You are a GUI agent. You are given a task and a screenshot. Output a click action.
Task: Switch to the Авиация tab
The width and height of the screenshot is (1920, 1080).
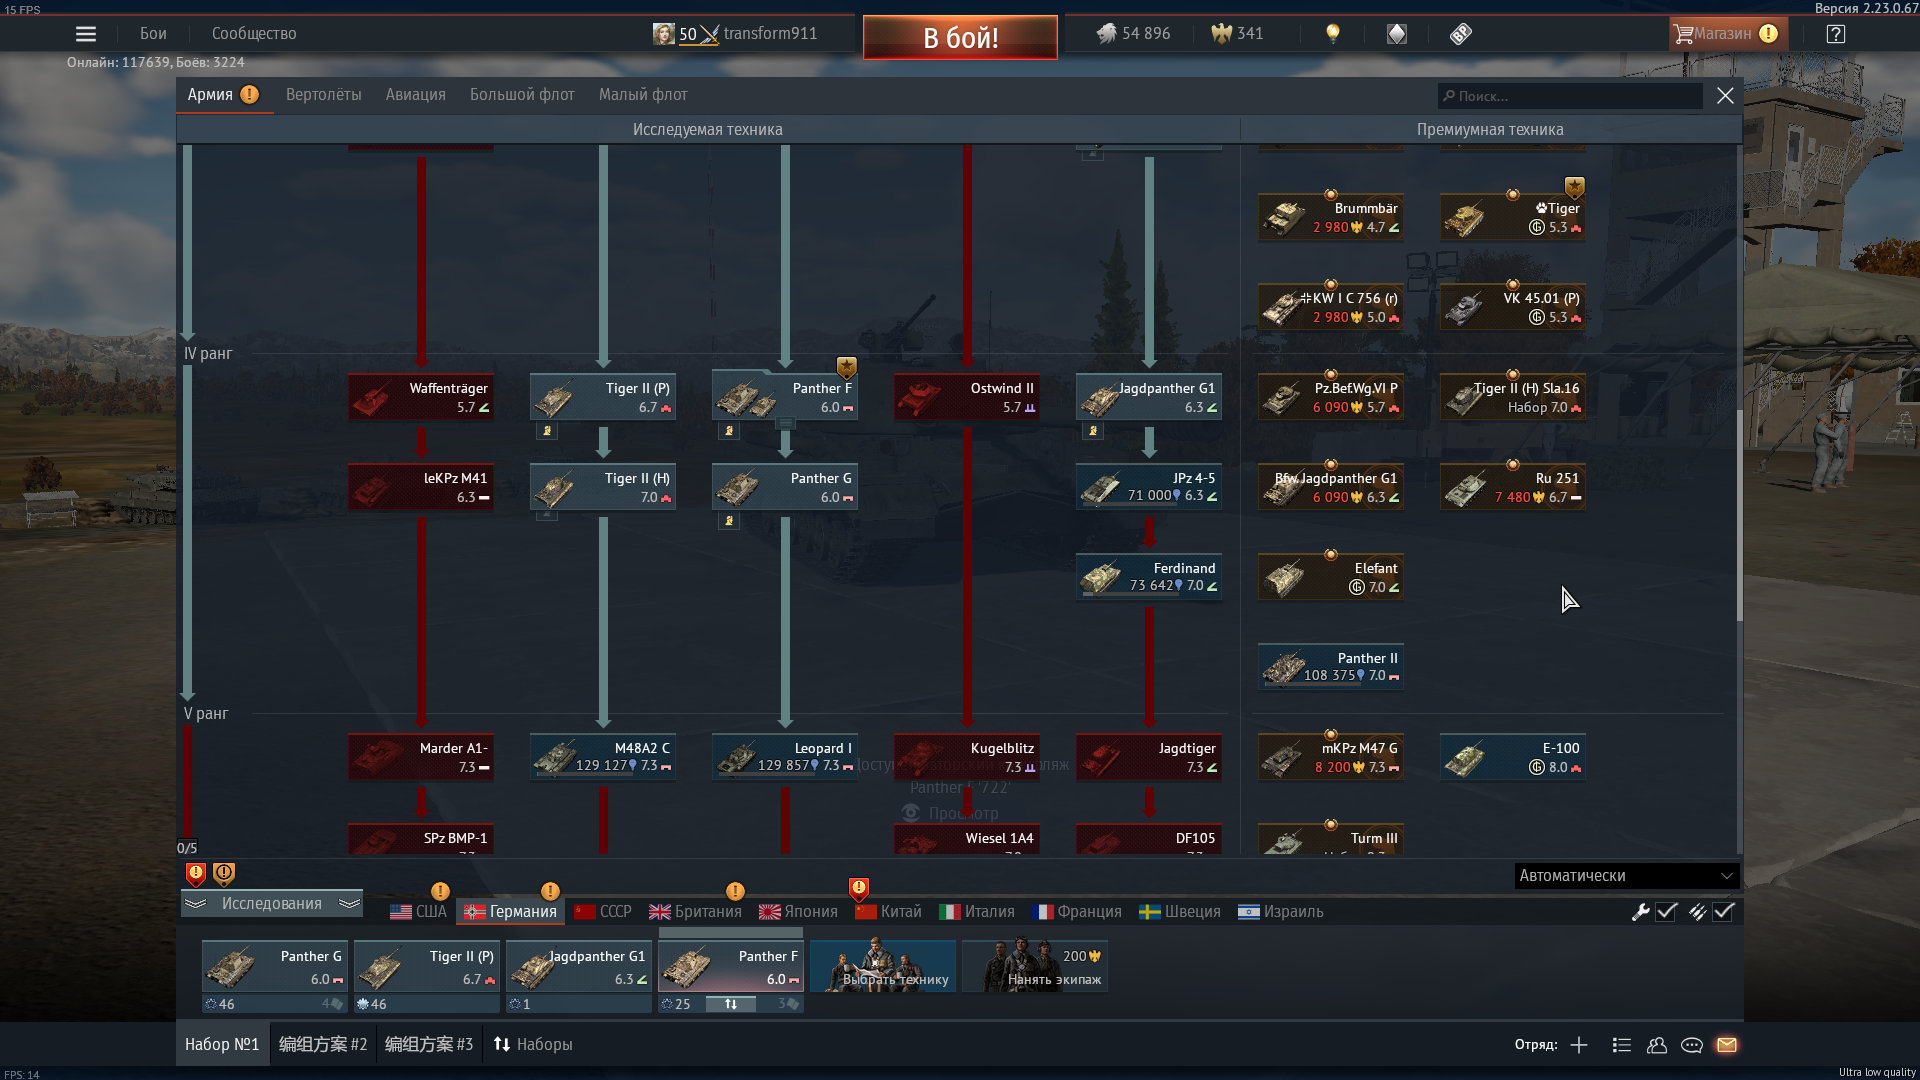416,95
